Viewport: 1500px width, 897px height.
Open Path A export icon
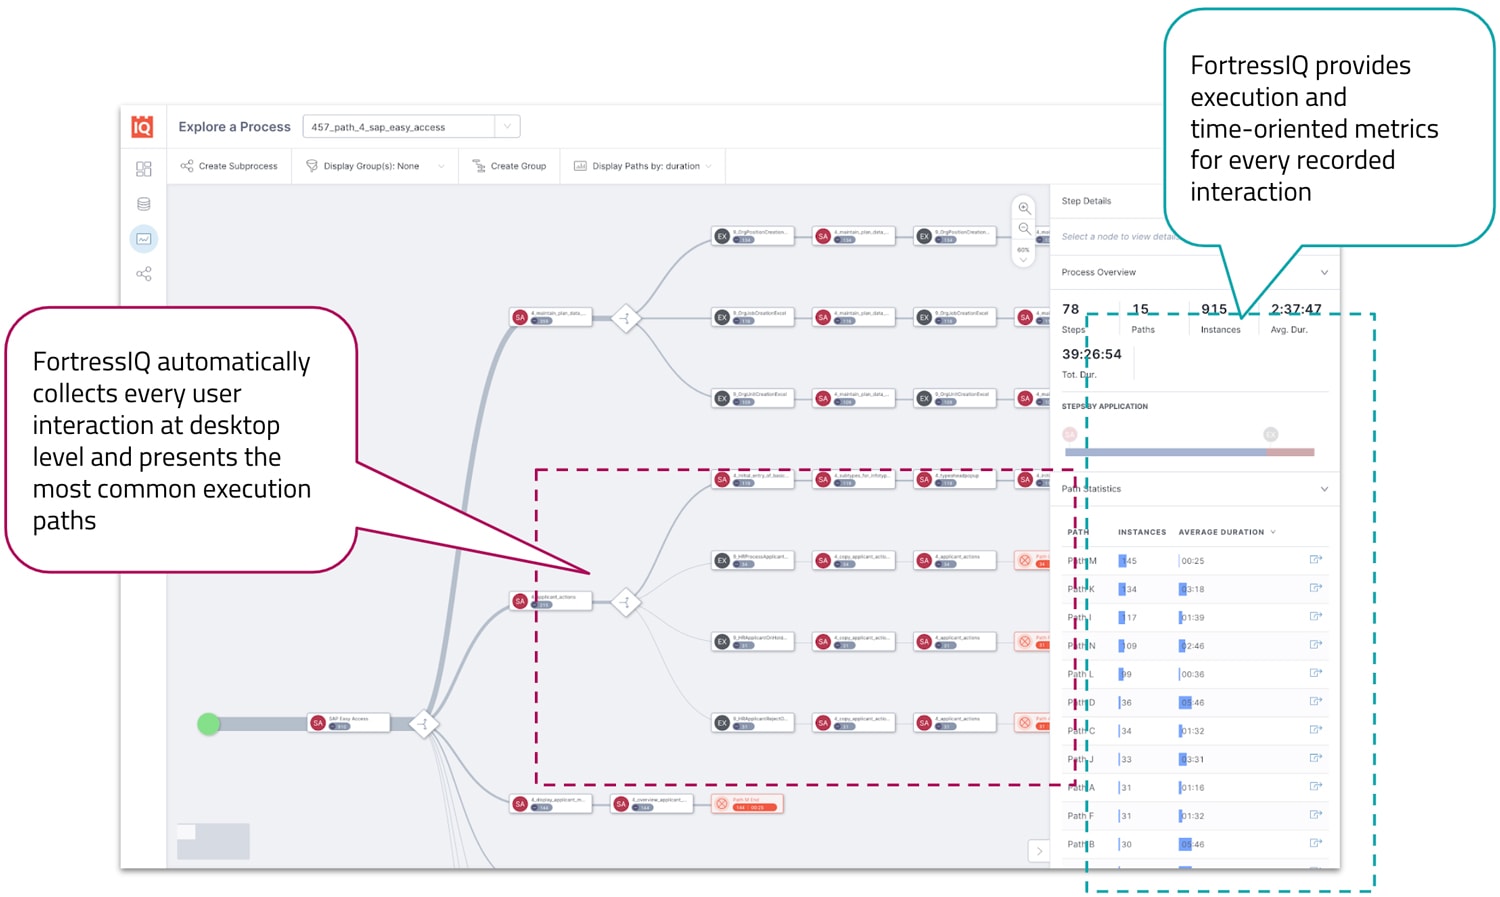click(x=1316, y=786)
